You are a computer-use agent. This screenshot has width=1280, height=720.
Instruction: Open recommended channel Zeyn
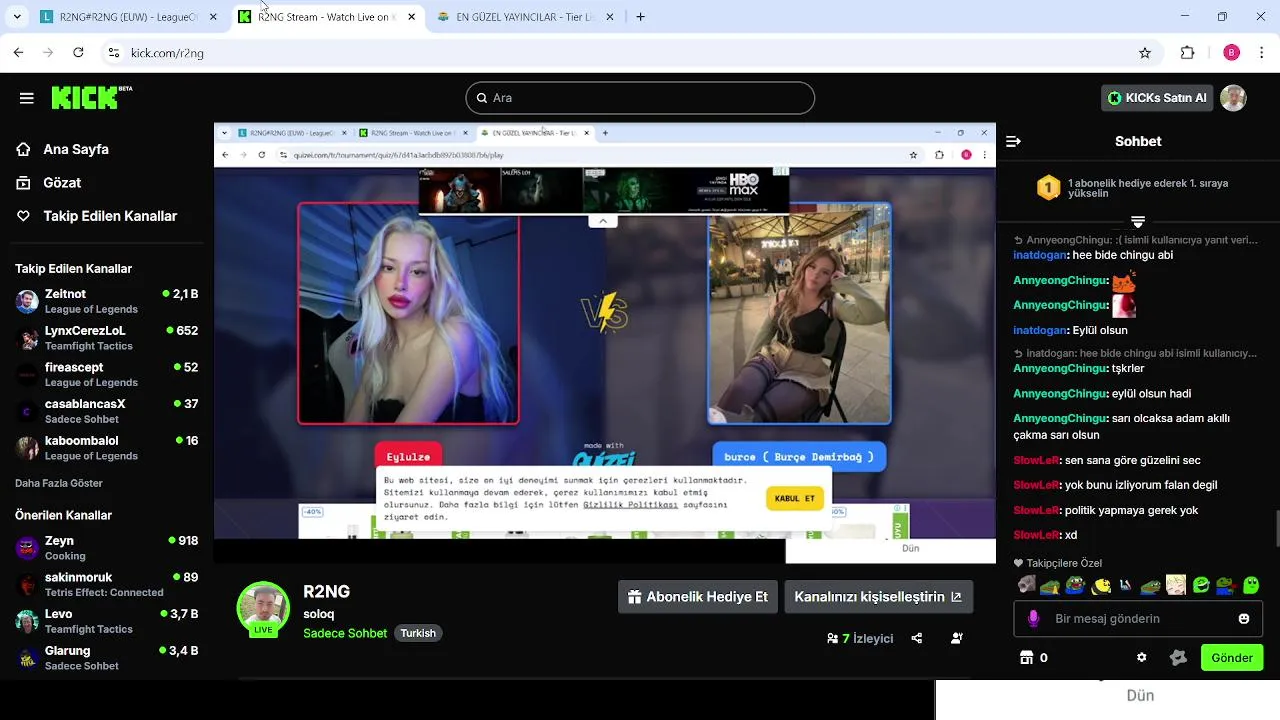(106, 548)
